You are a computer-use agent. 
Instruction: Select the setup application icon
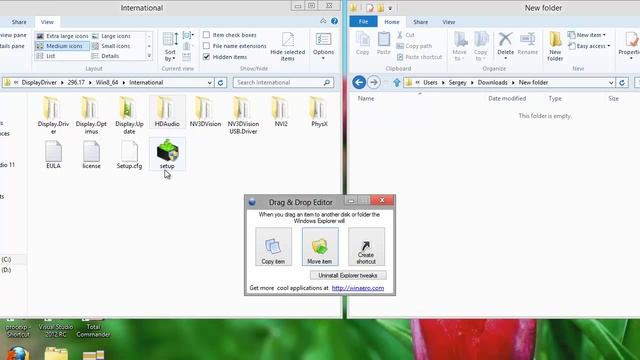point(167,154)
